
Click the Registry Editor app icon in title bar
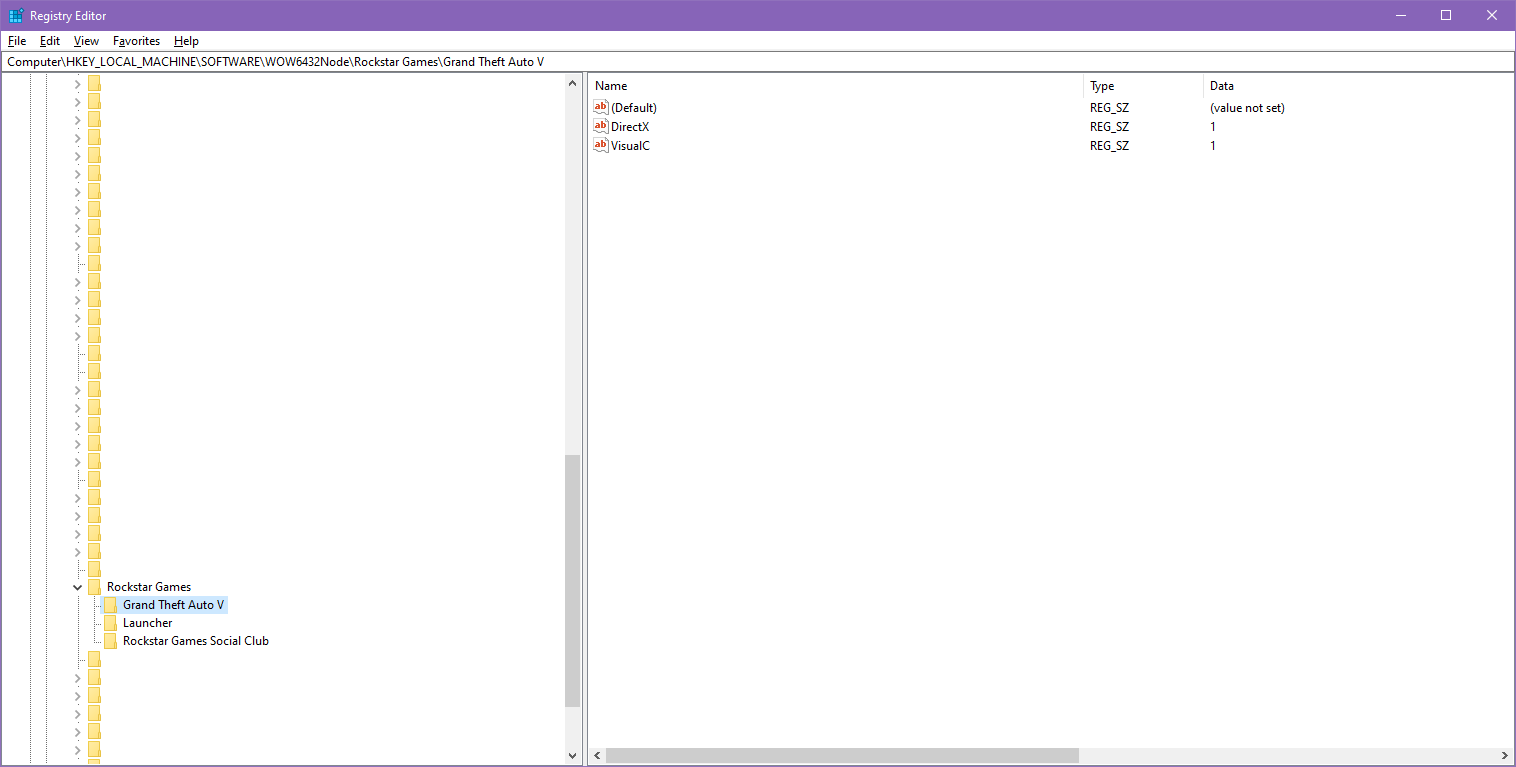click(16, 16)
